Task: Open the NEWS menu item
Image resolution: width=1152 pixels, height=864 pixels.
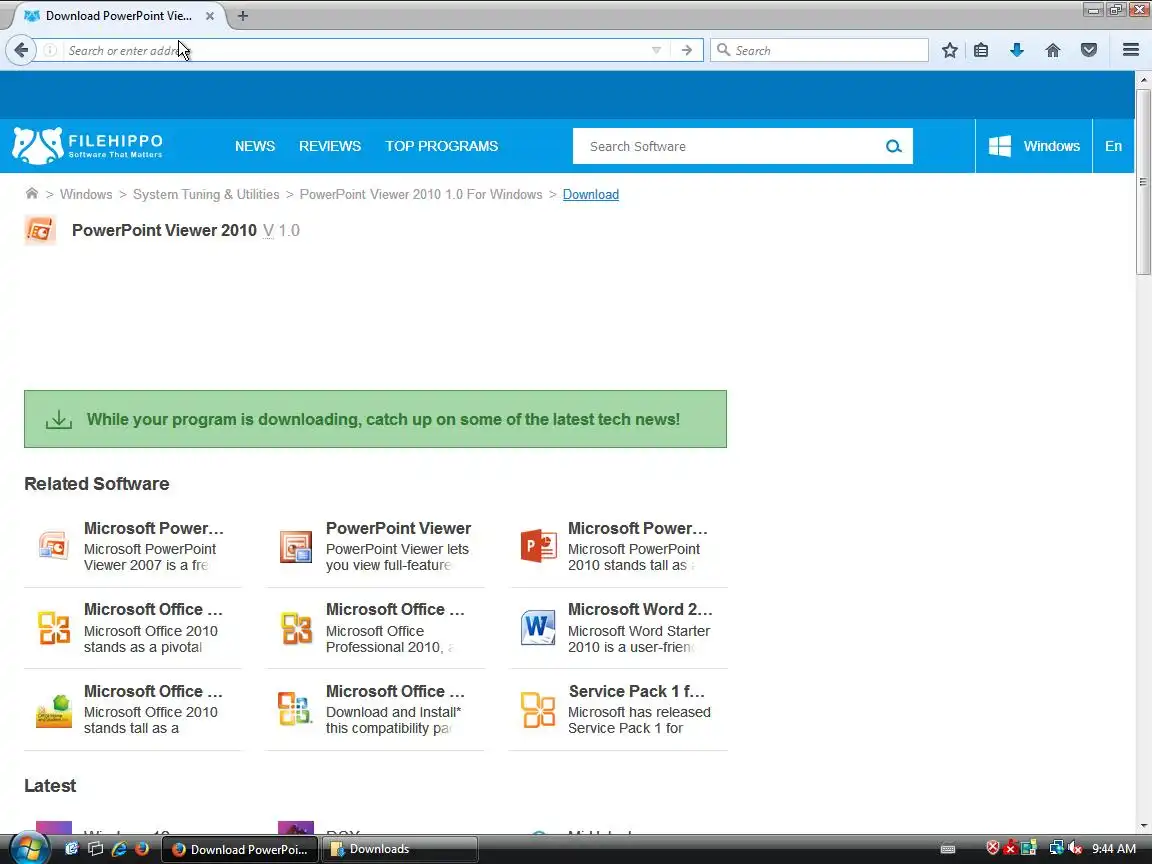Action: [255, 146]
